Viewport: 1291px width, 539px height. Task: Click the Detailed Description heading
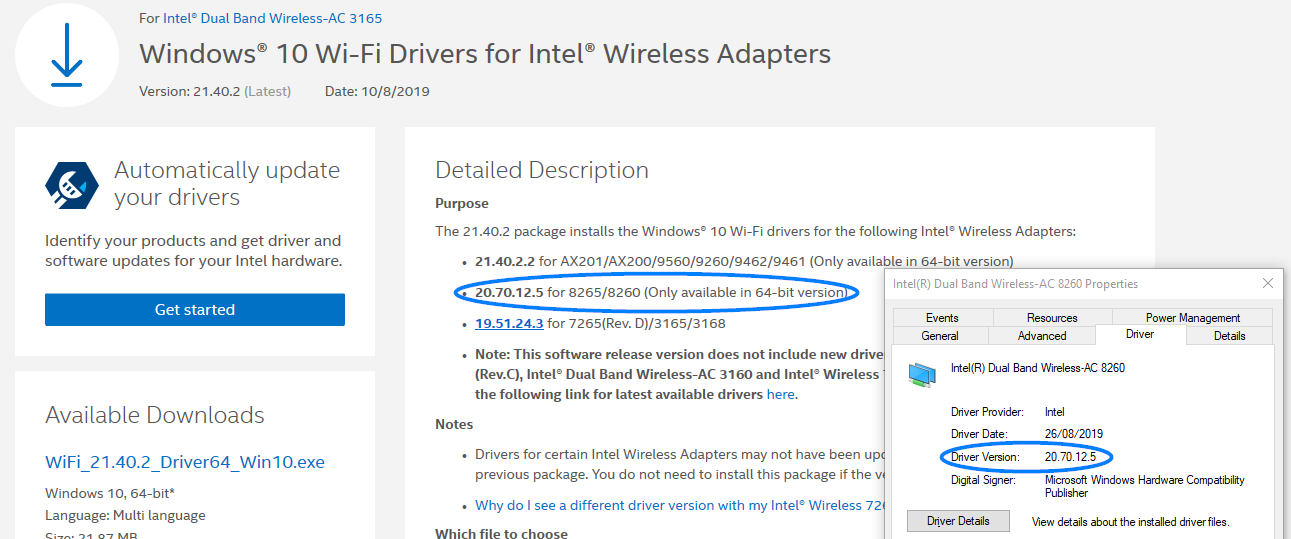click(542, 170)
